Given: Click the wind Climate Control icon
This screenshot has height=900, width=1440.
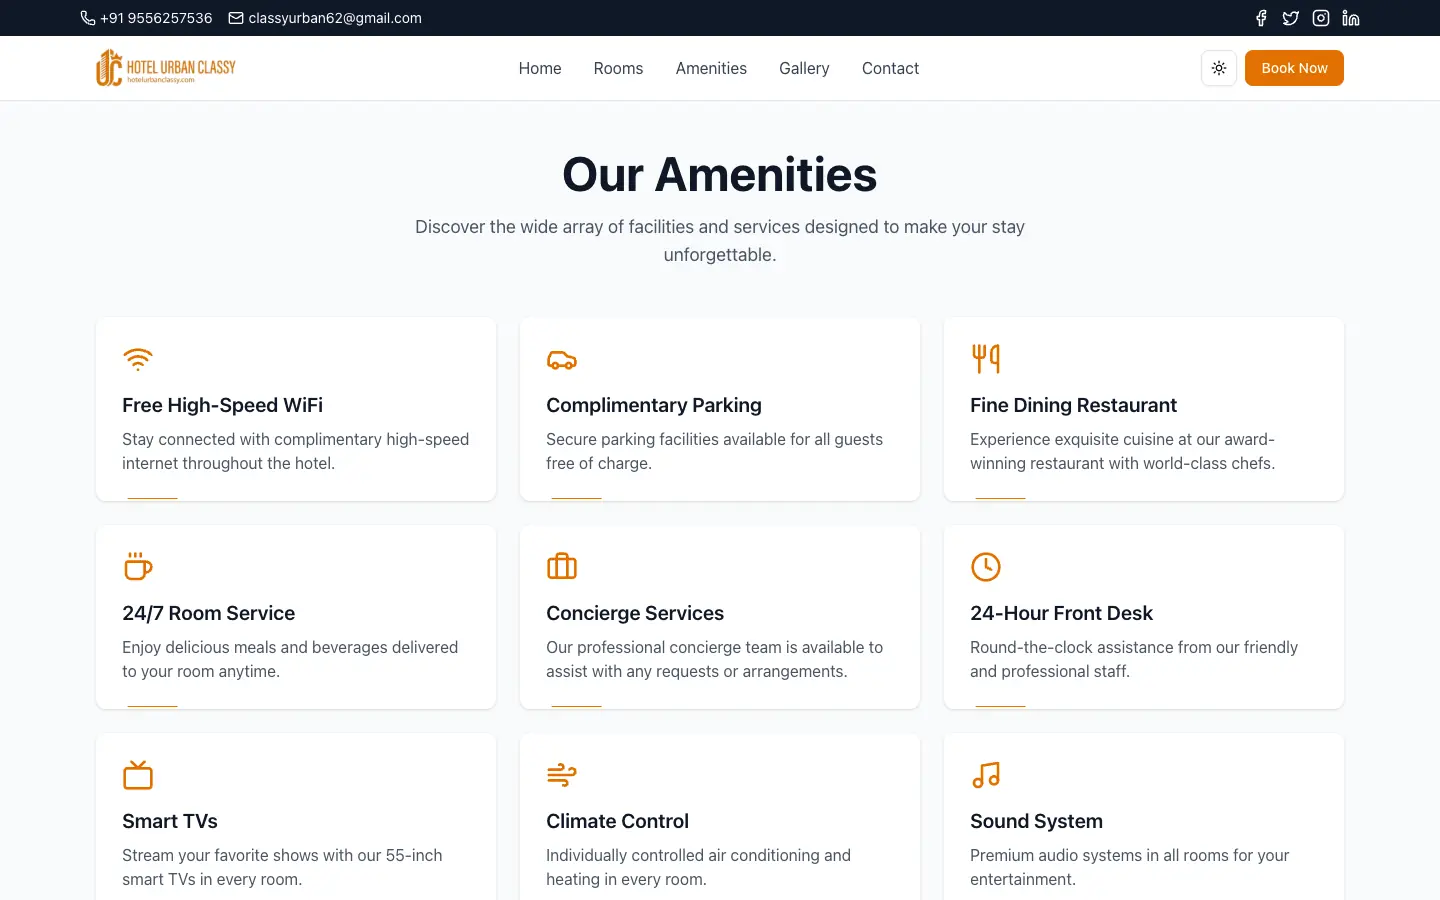Looking at the screenshot, I should (562, 775).
